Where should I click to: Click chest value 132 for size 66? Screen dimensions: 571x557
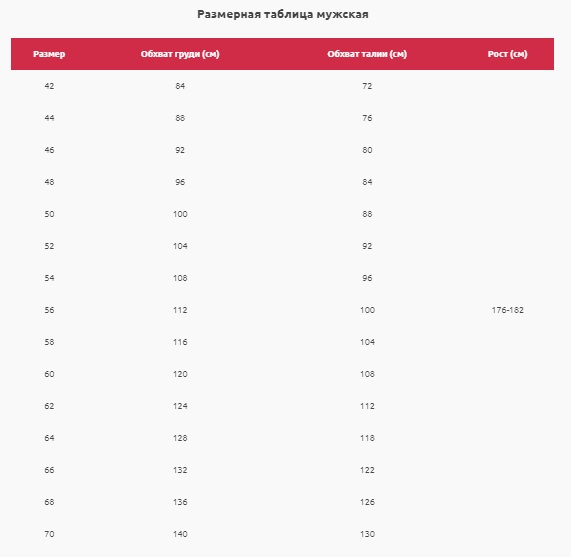(180, 470)
